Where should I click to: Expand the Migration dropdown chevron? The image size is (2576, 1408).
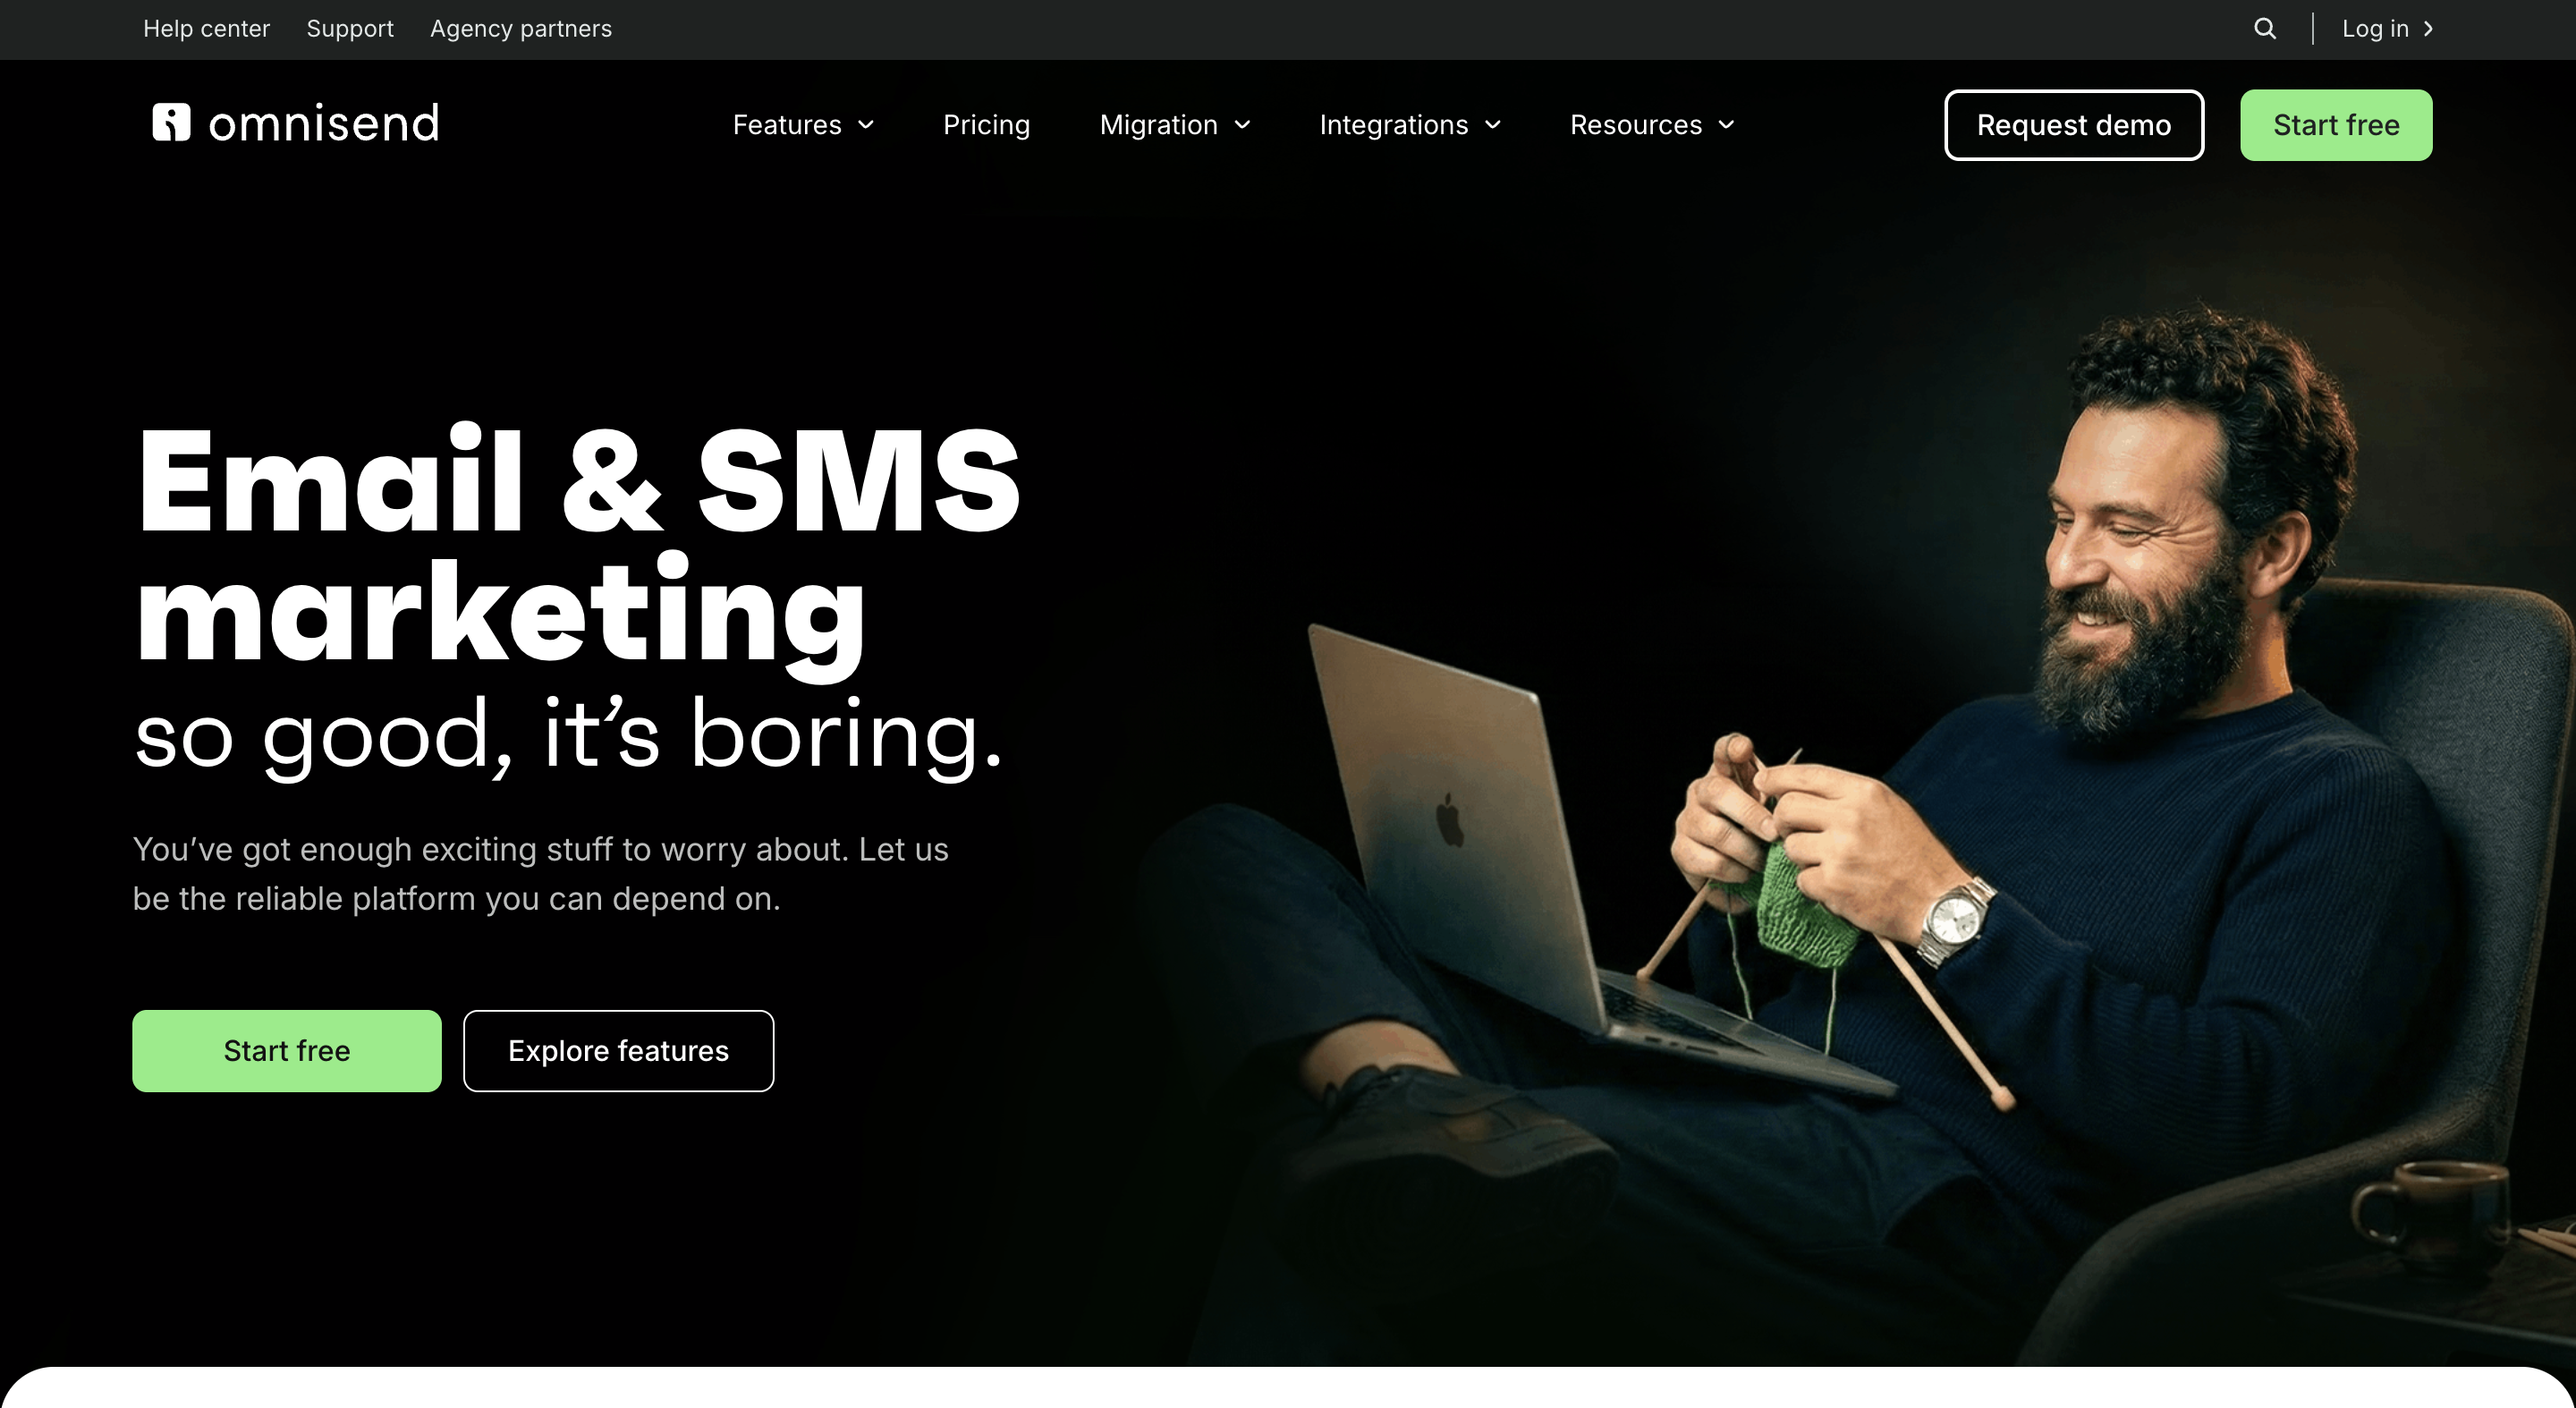[1242, 125]
